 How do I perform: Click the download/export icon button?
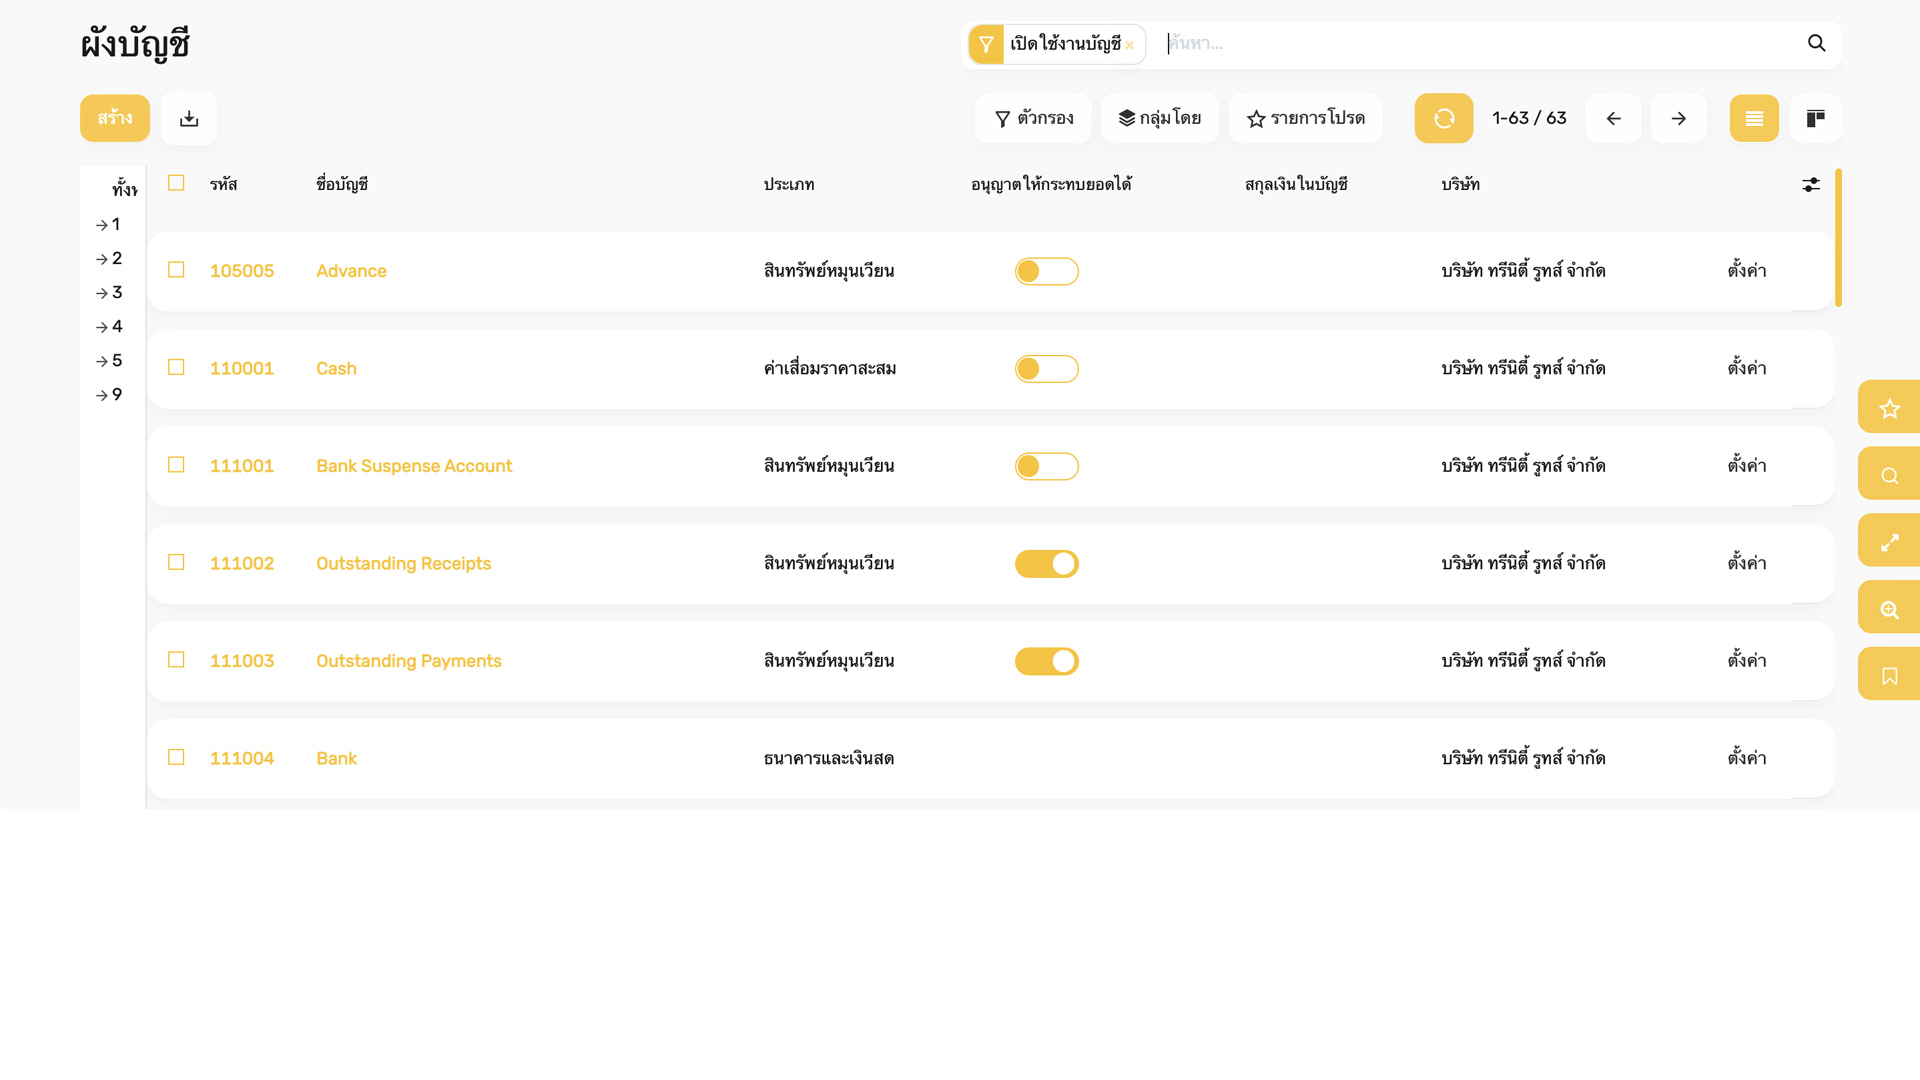pyautogui.click(x=189, y=119)
